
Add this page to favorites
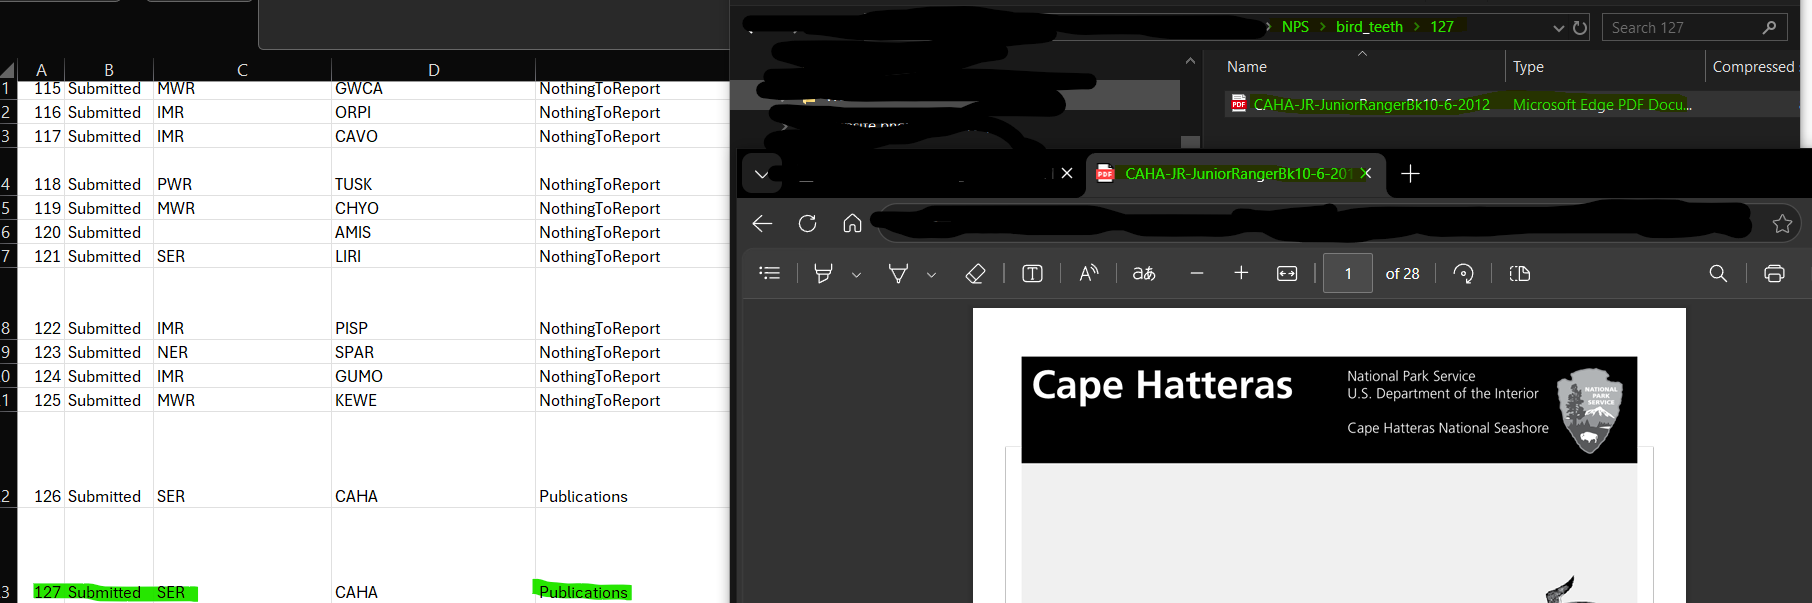(x=1782, y=224)
